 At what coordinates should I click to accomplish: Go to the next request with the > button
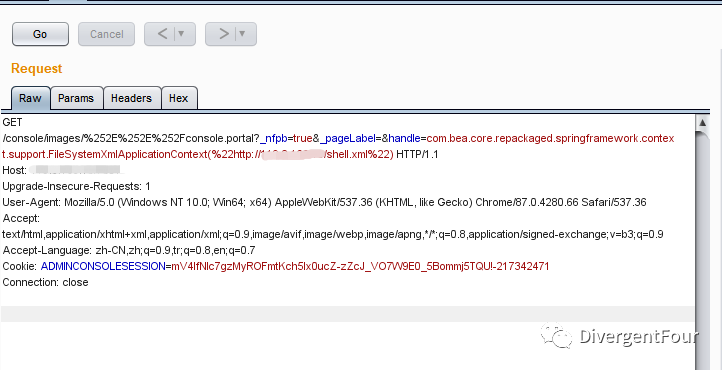[x=223, y=34]
